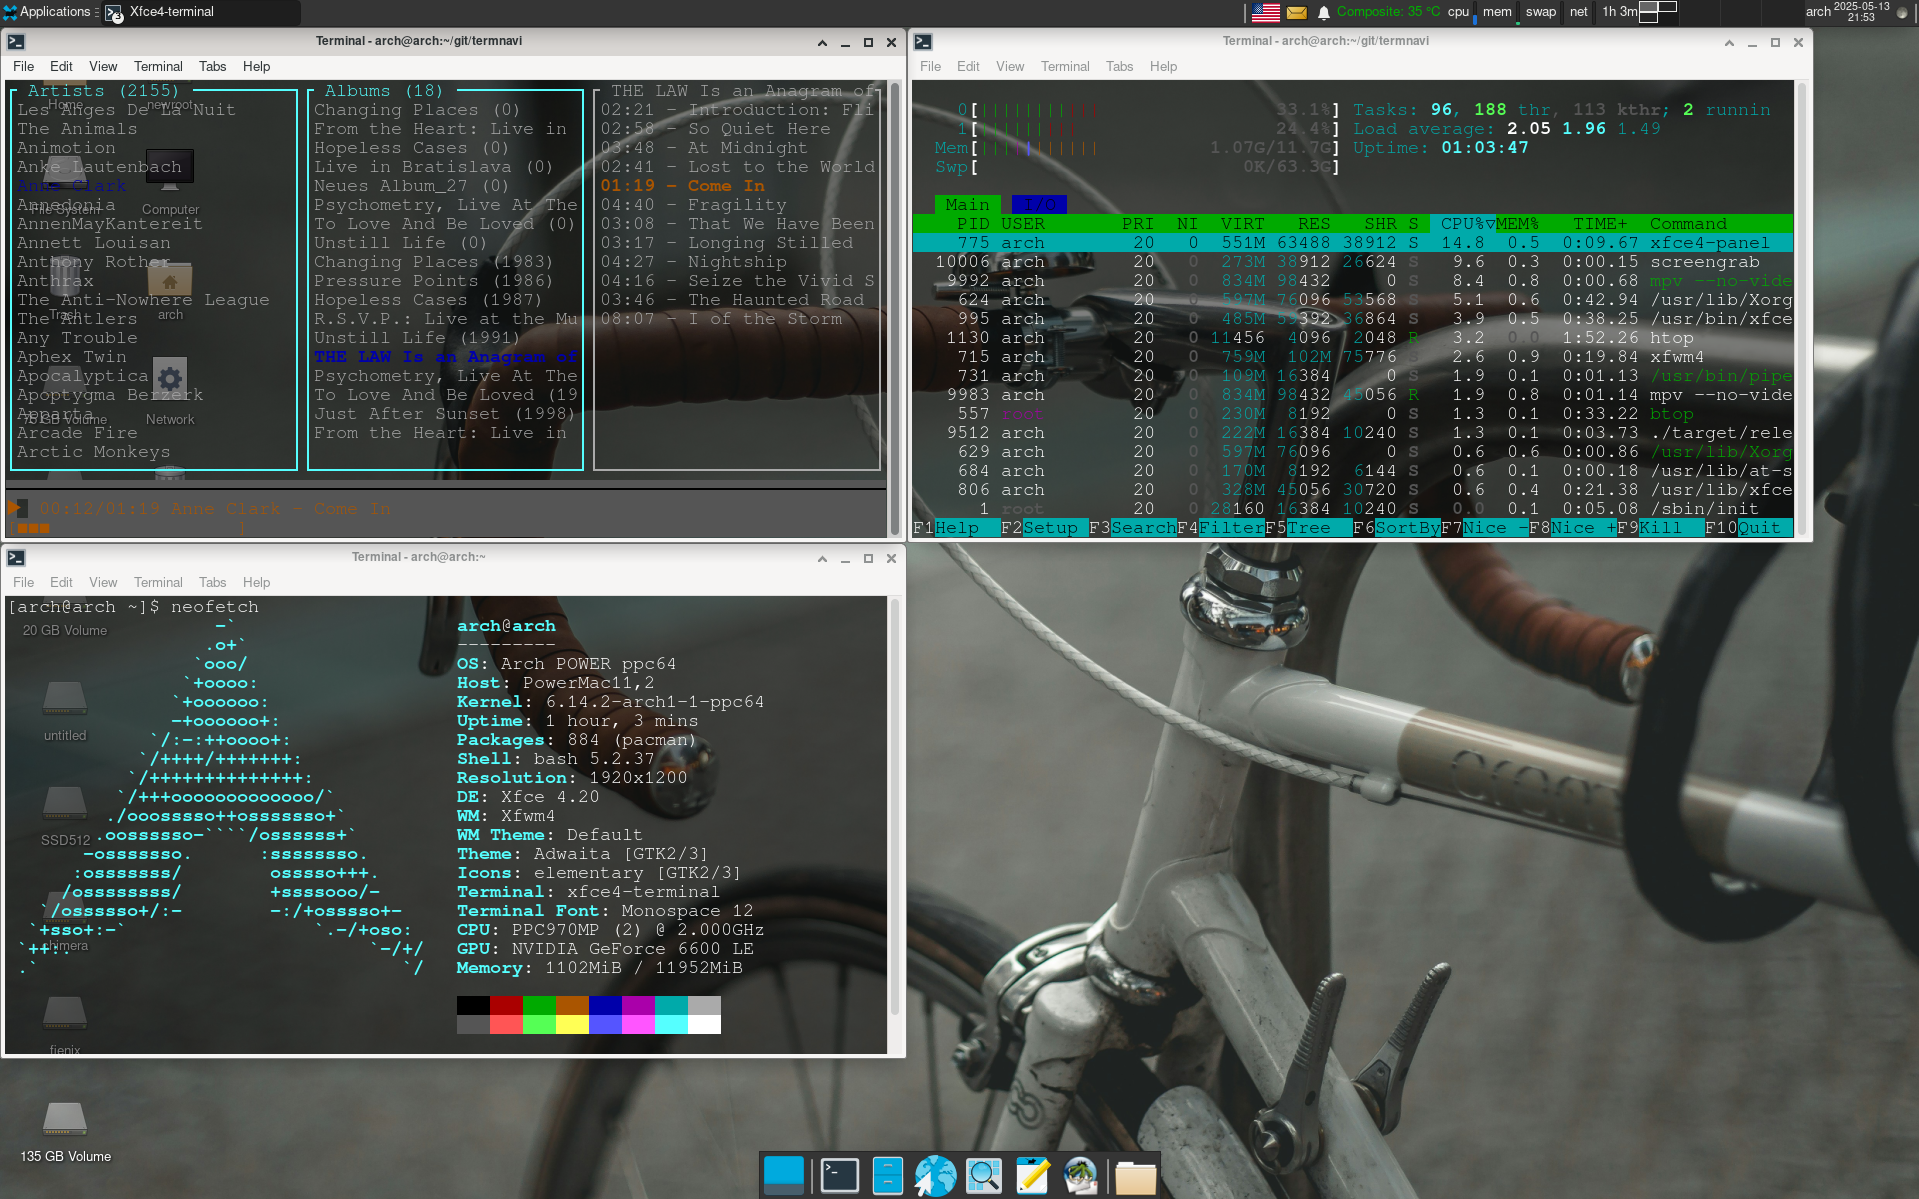Select the Main tab in htop
The width and height of the screenshot is (1919, 1199).
(967, 204)
